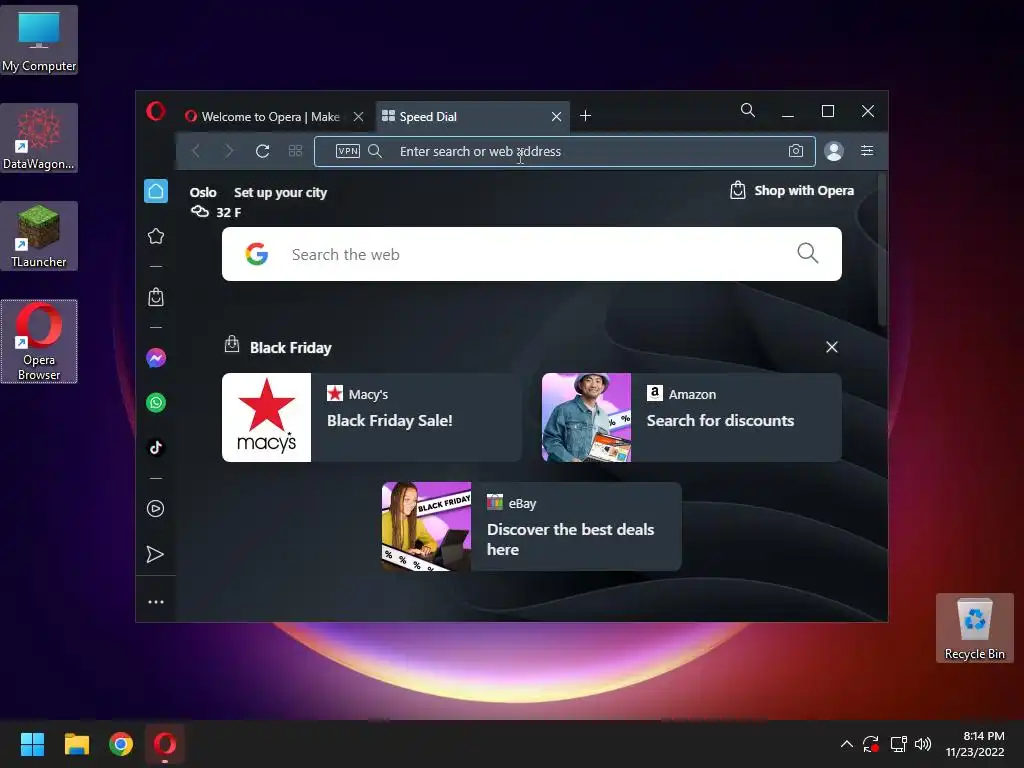The image size is (1024, 768).
Task: Open the sidebar shopping bag icon
Action: click(155, 297)
